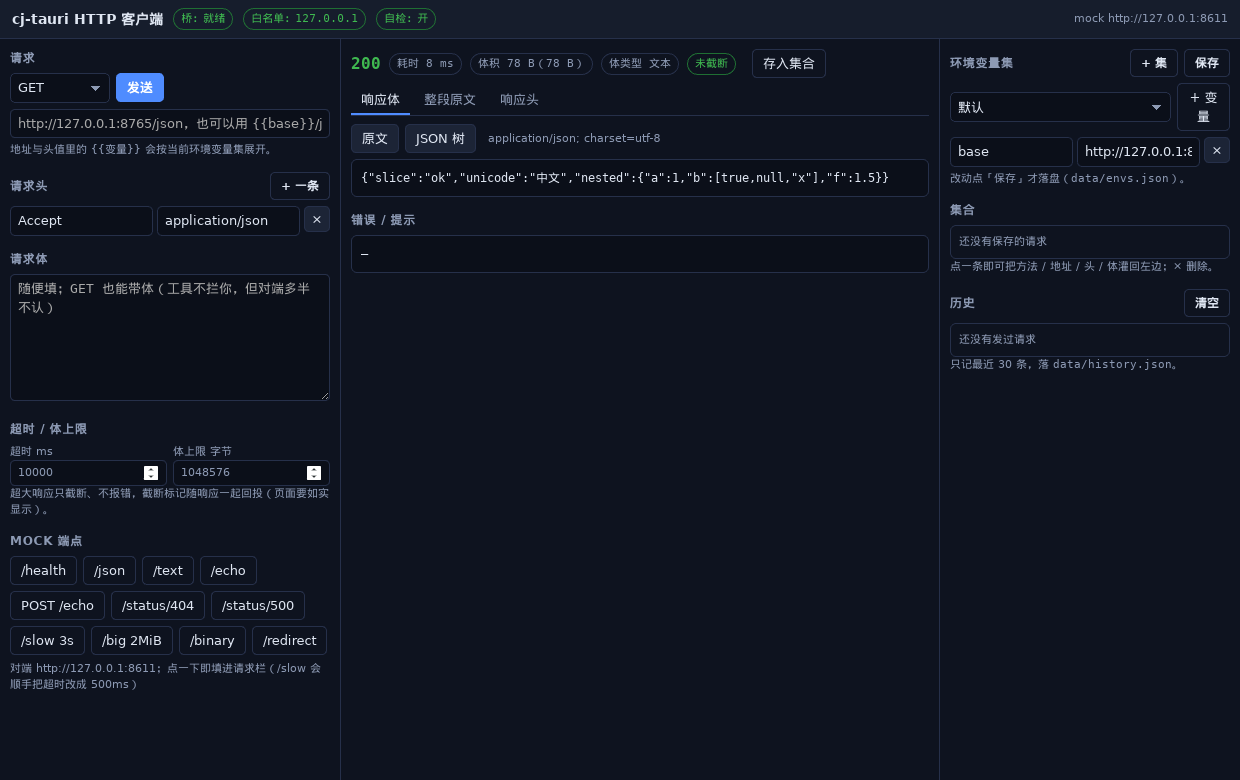This screenshot has width=1240, height=780.
Task: Click the mock http://127.0.0.1:8611 label
Action: (1151, 19)
